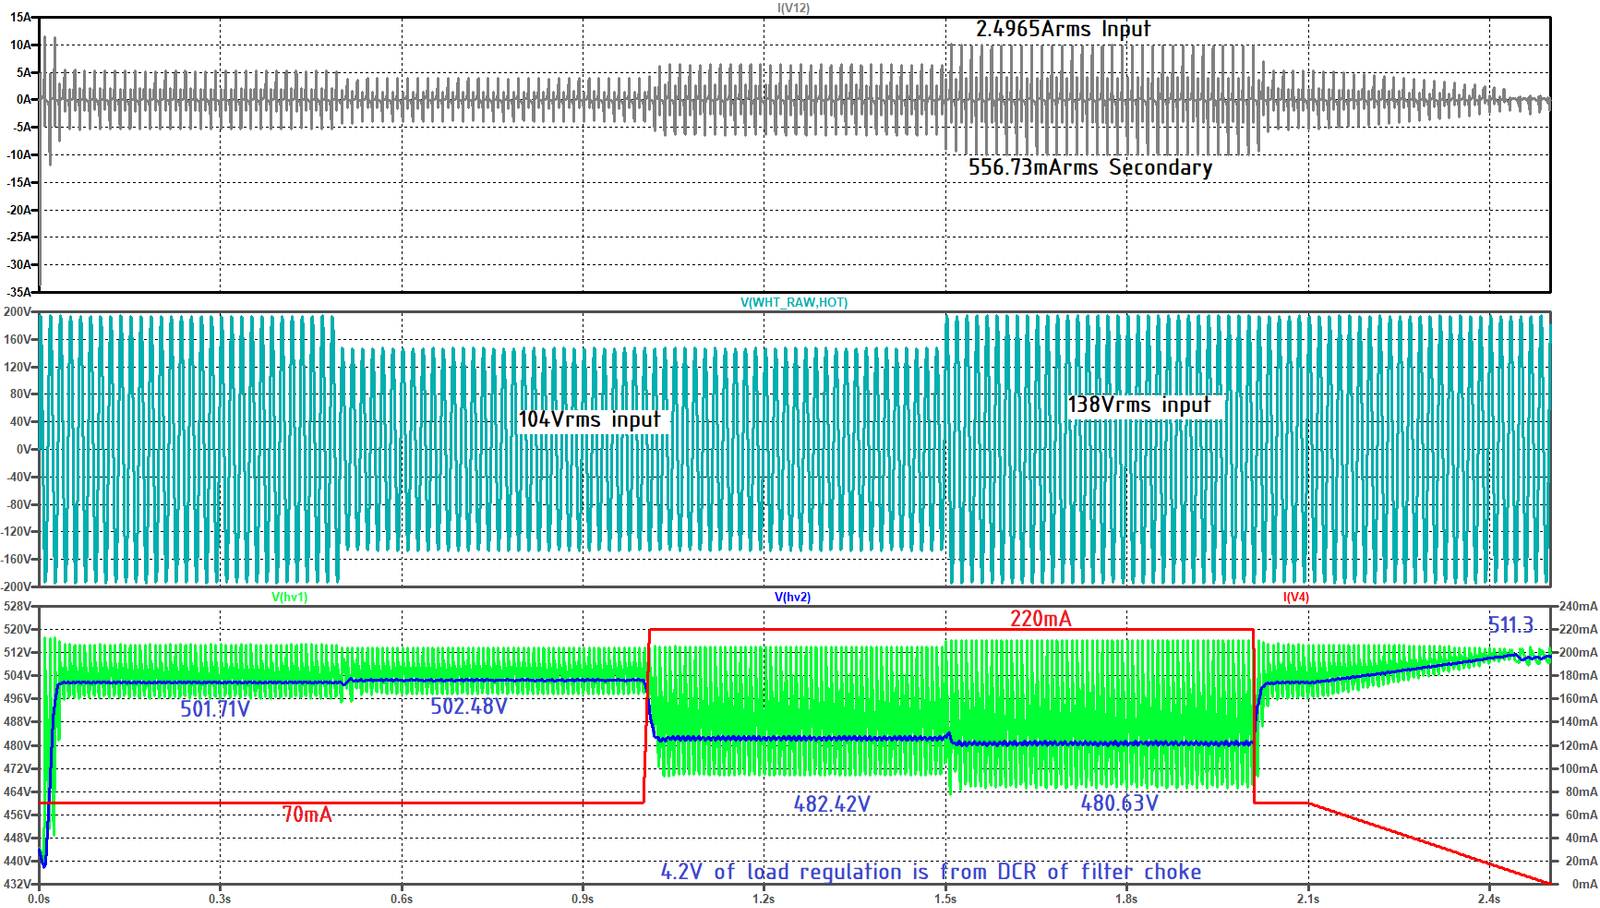Image resolution: width=1600 pixels, height=908 pixels.
Task: Click the 432V left axis label
Action: (x=17, y=884)
